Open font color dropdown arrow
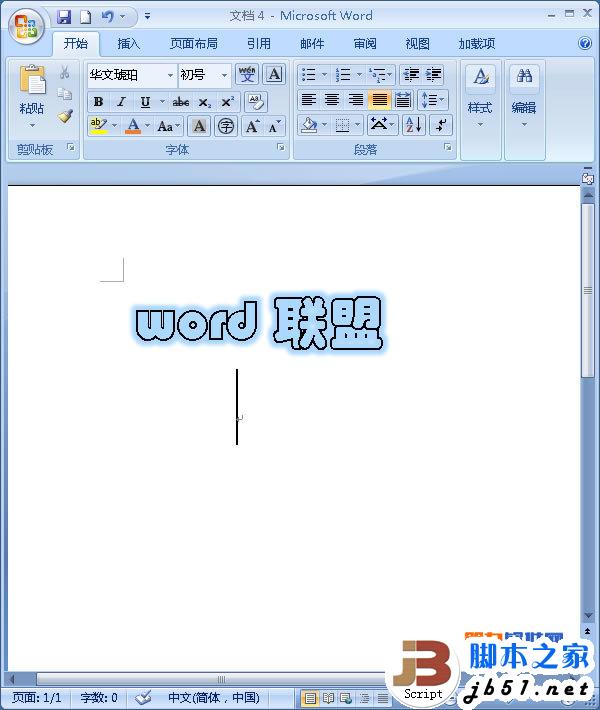The image size is (600, 710). point(147,125)
